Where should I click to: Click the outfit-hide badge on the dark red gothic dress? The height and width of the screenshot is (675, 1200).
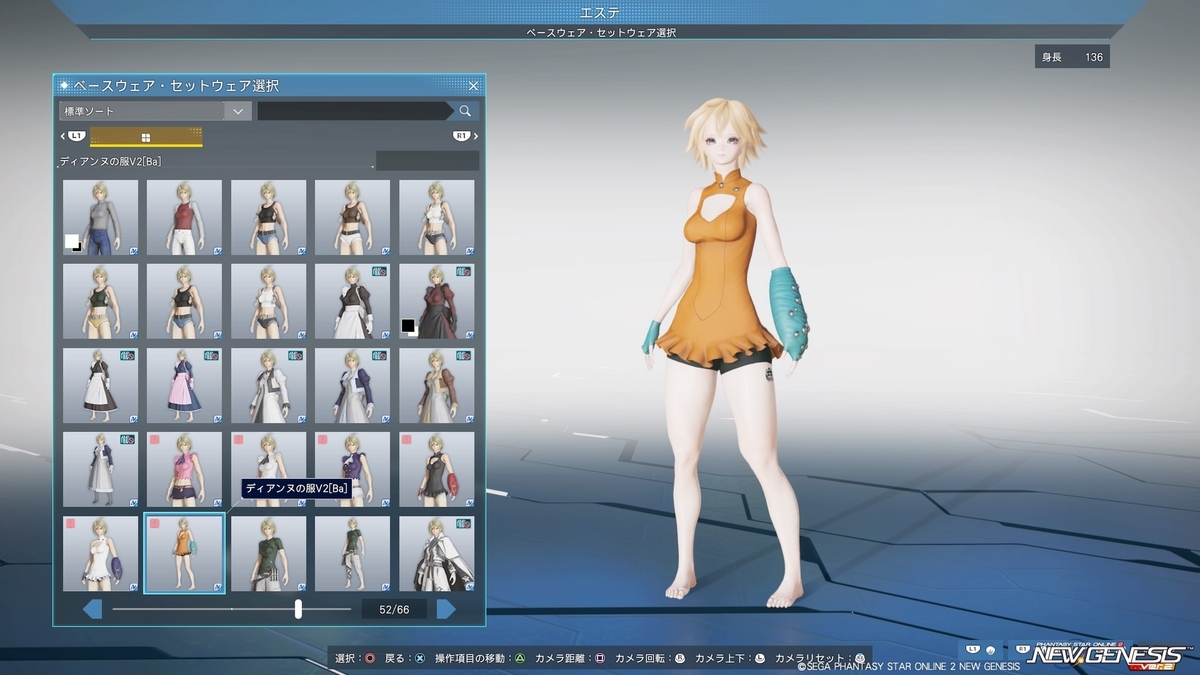pos(464,271)
